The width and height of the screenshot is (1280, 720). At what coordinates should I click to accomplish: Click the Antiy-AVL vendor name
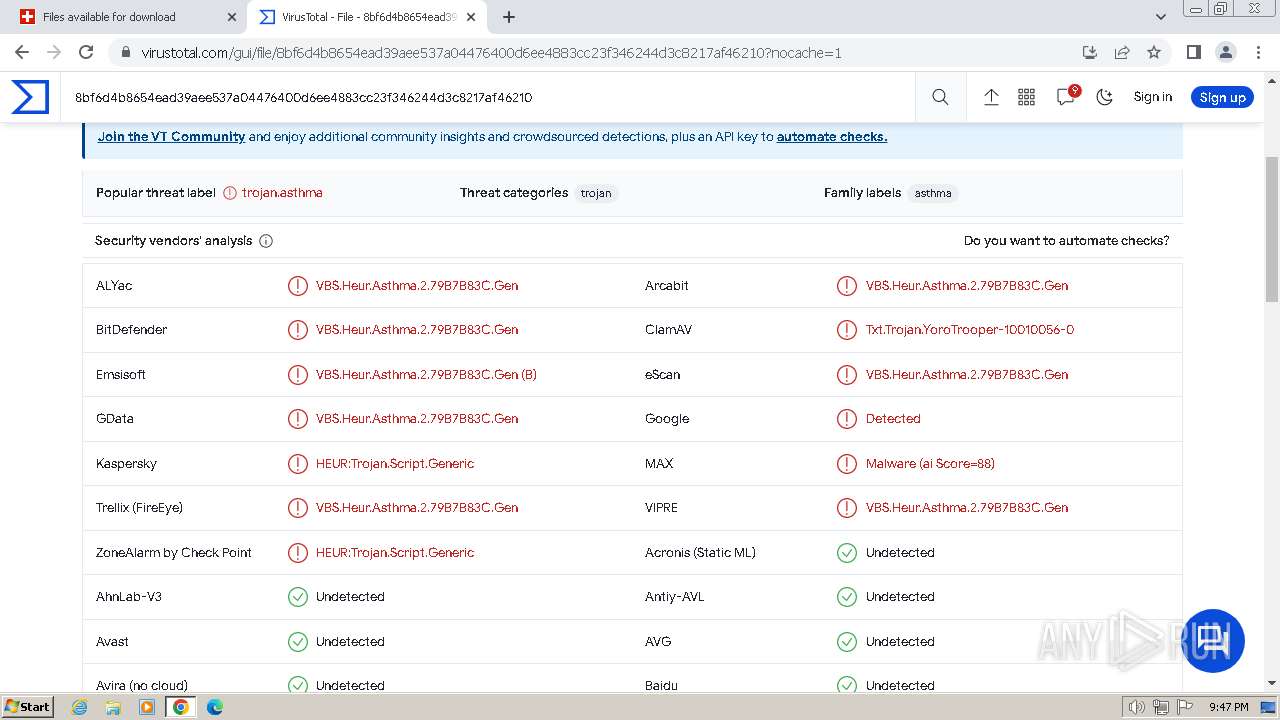(x=674, y=597)
